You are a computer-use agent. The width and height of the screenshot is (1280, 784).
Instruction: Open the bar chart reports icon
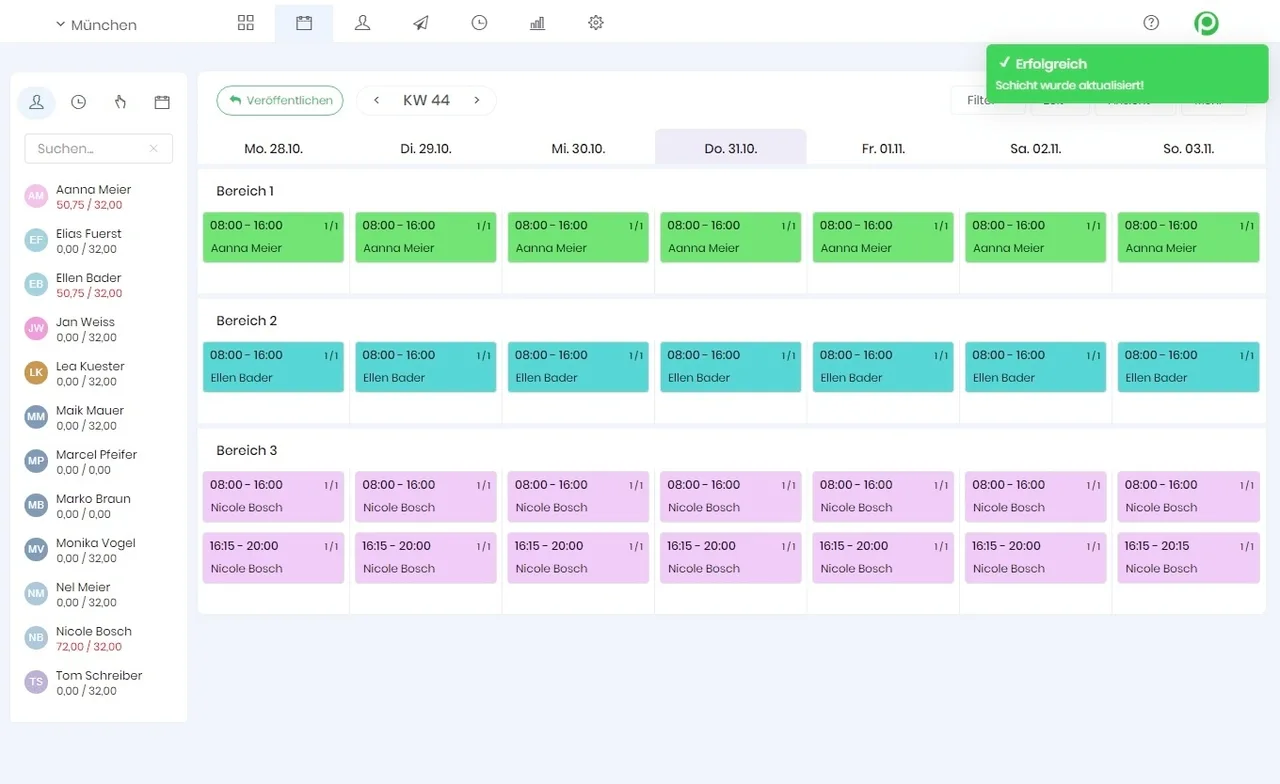pyautogui.click(x=537, y=23)
